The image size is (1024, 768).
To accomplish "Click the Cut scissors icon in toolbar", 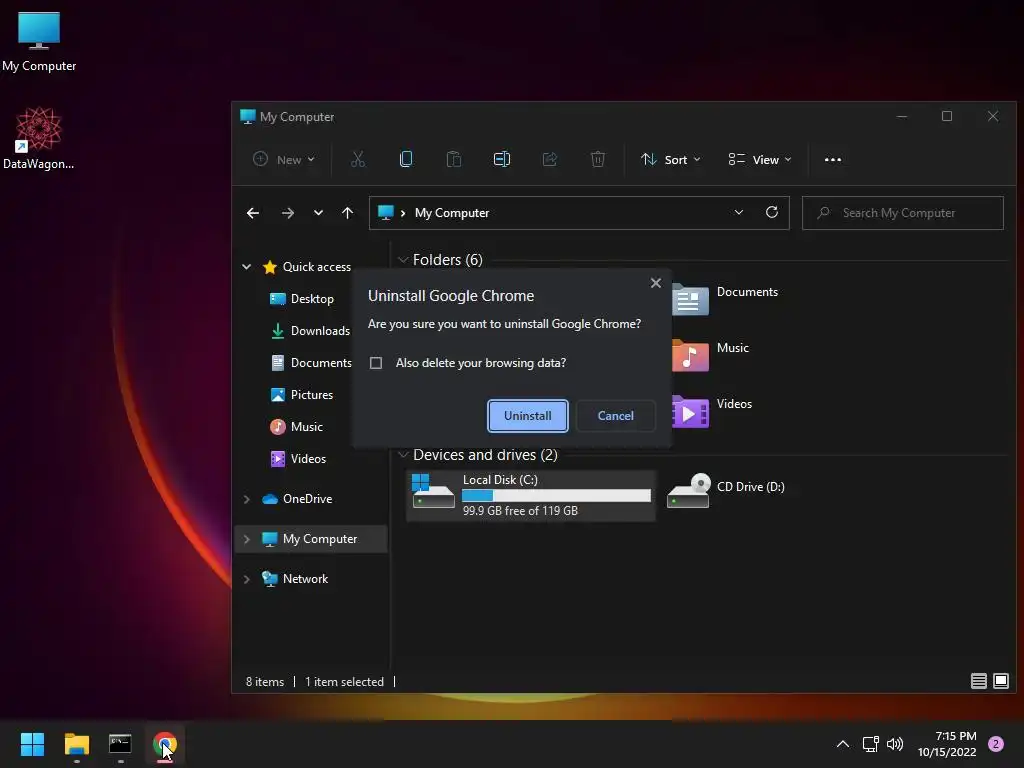I will (x=358, y=159).
